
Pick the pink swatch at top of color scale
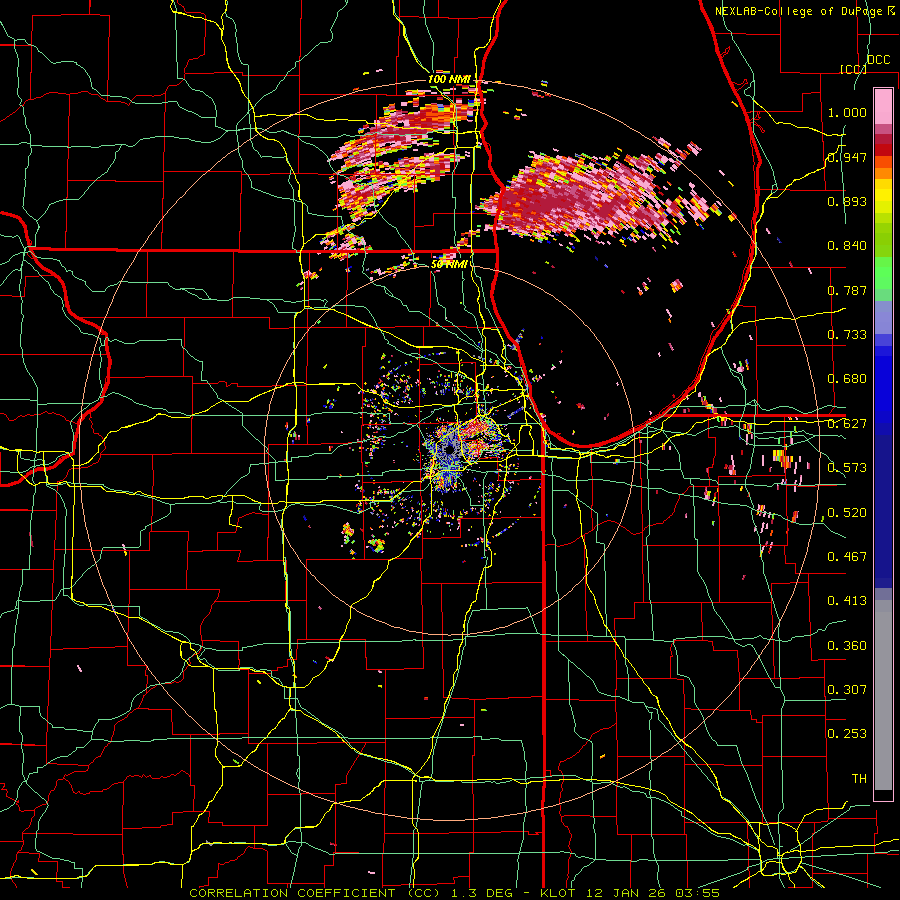point(883,106)
